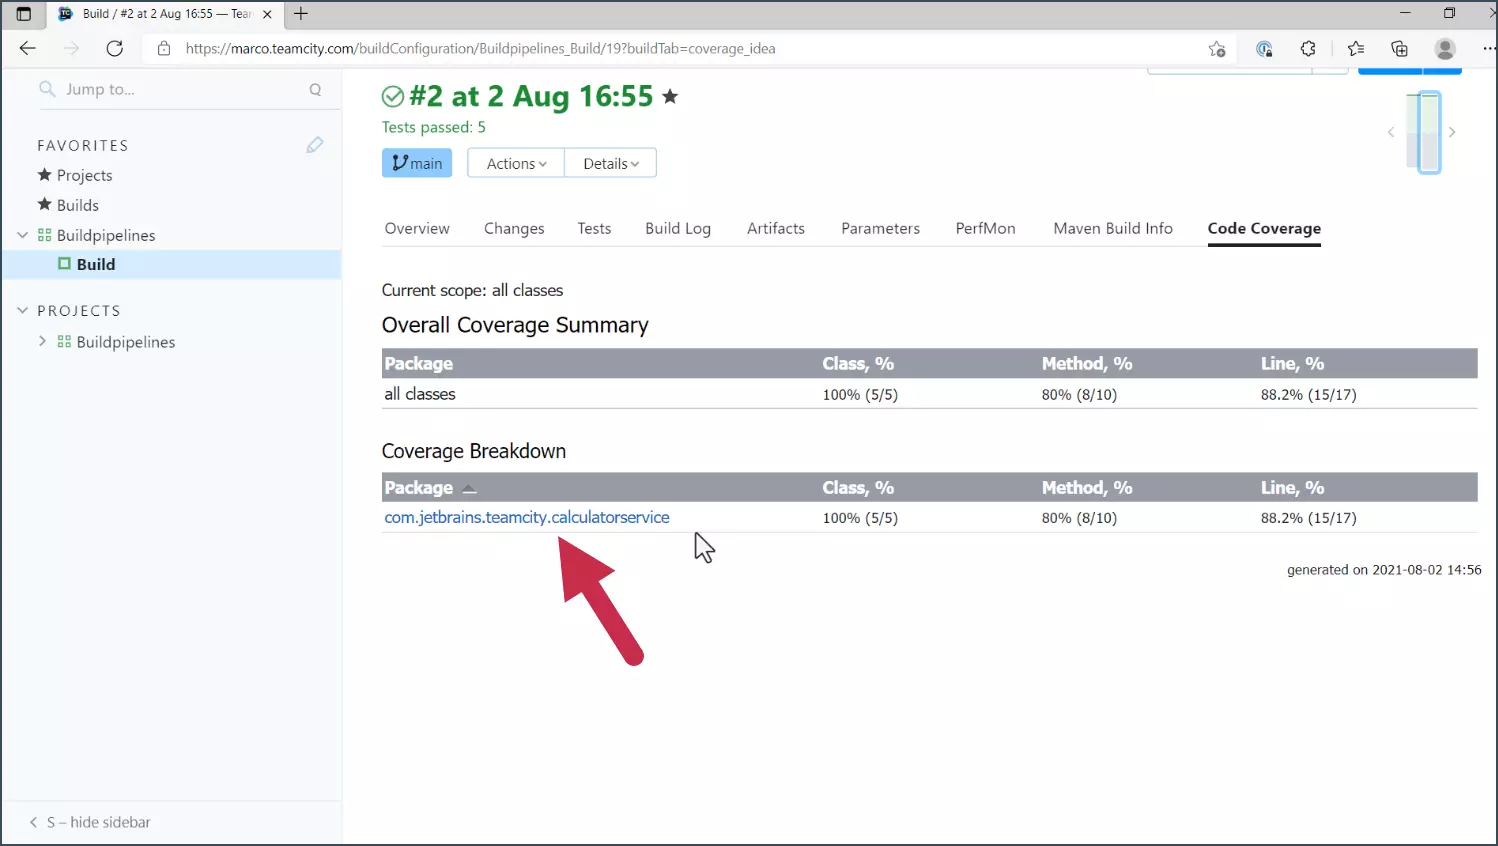The width and height of the screenshot is (1498, 846).
Task: Collapse the PROJECTS section
Action: click(23, 311)
